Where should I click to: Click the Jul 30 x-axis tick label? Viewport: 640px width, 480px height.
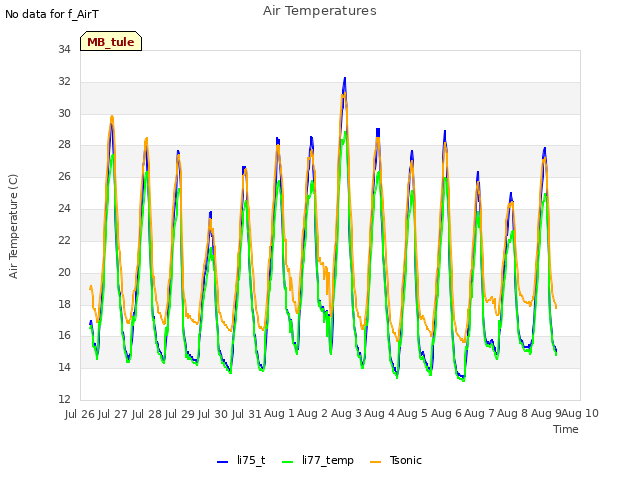tap(214, 414)
